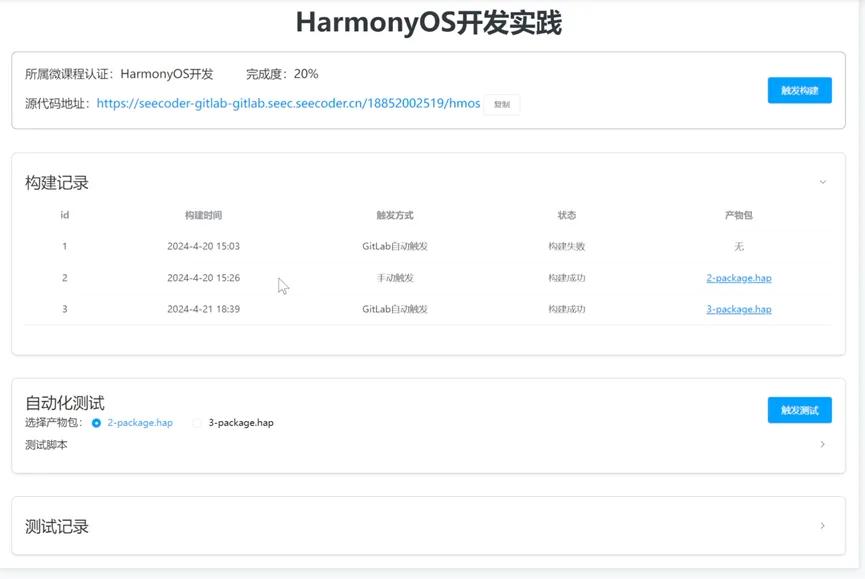Image resolution: width=865 pixels, height=579 pixels.
Task: Click the 2024-4-21 18:39 build time cell
Action: 204,309
